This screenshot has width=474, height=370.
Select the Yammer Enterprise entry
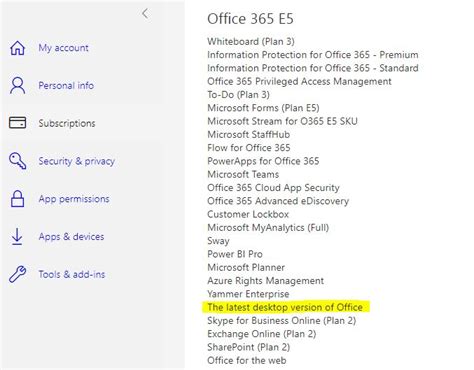[x=248, y=294]
